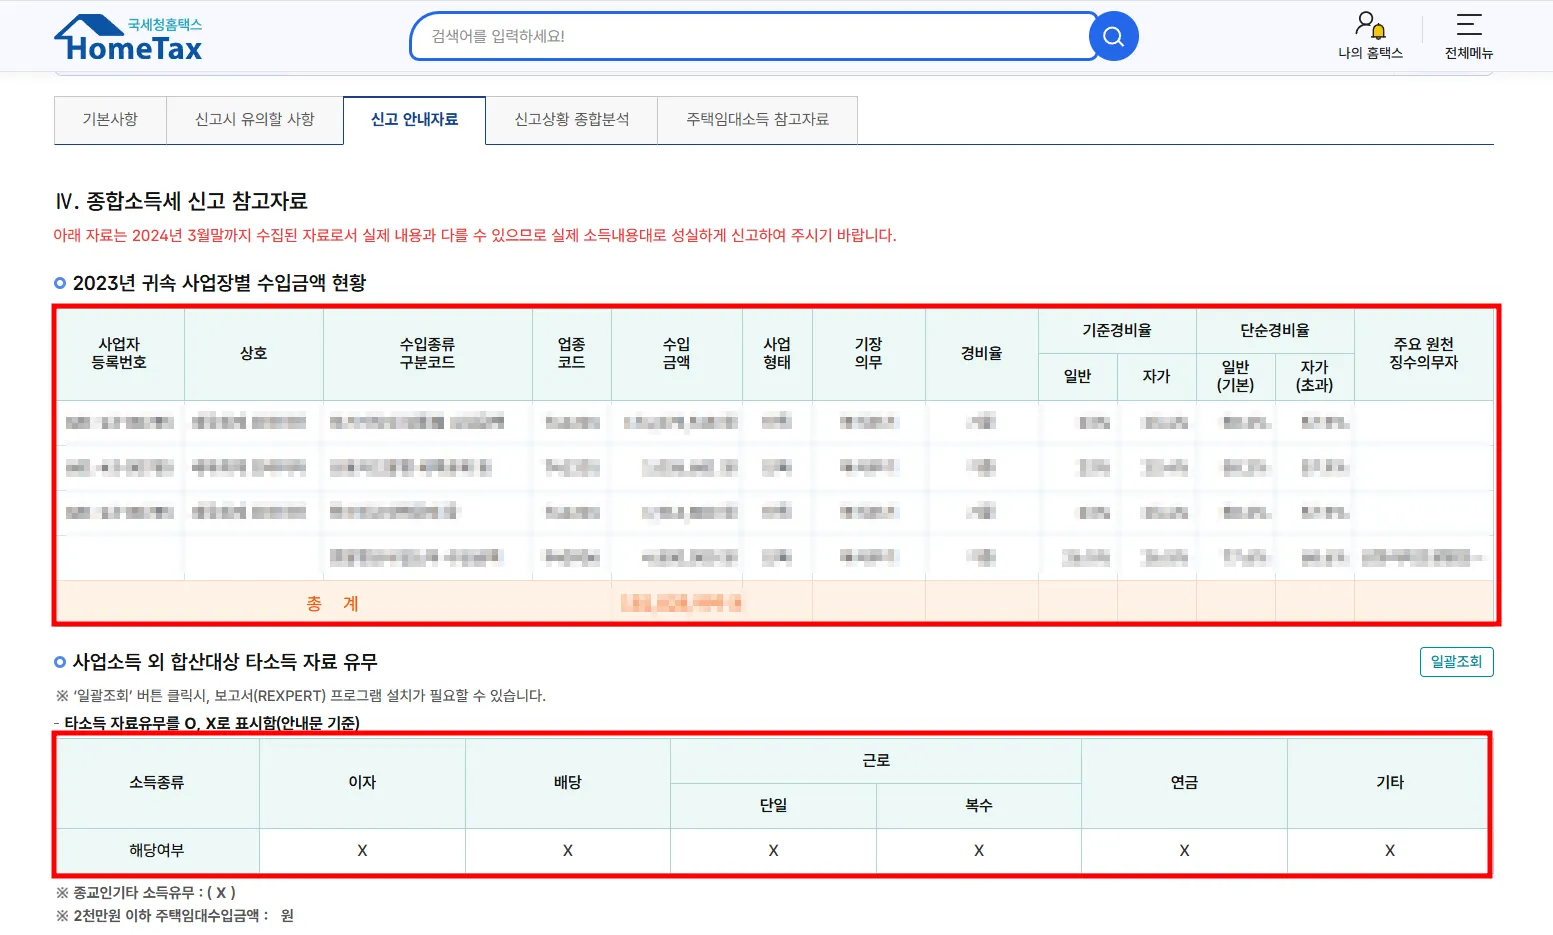1553x935 pixels.
Task: Click 일반 sub-header under 기준경비율
Action: (1078, 377)
